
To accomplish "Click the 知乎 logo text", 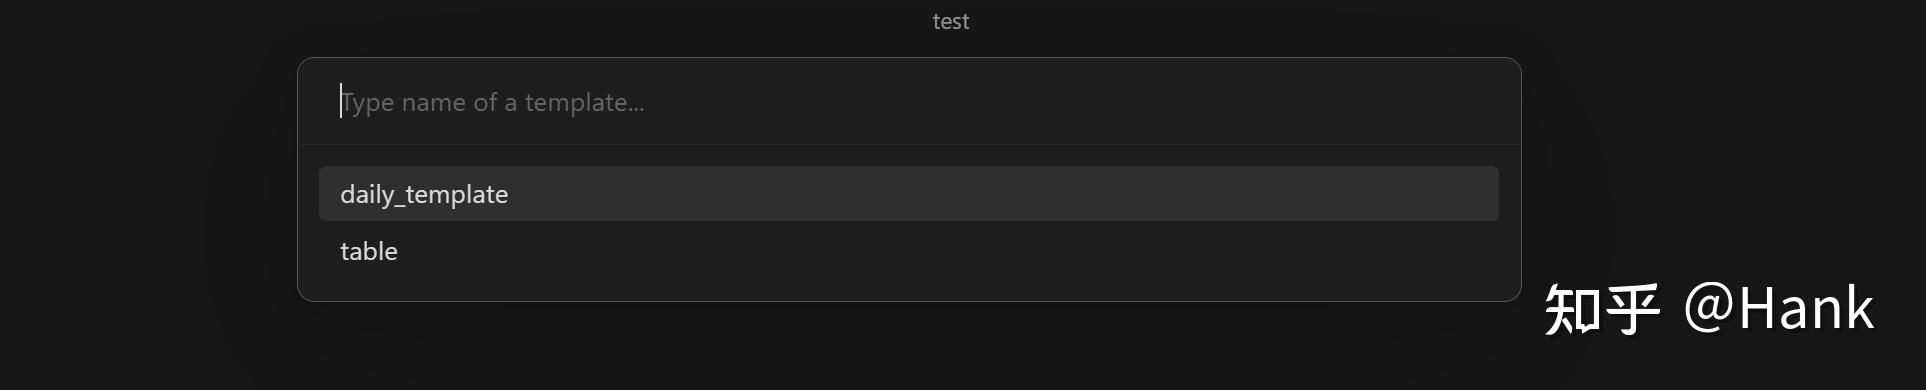I will point(1602,309).
